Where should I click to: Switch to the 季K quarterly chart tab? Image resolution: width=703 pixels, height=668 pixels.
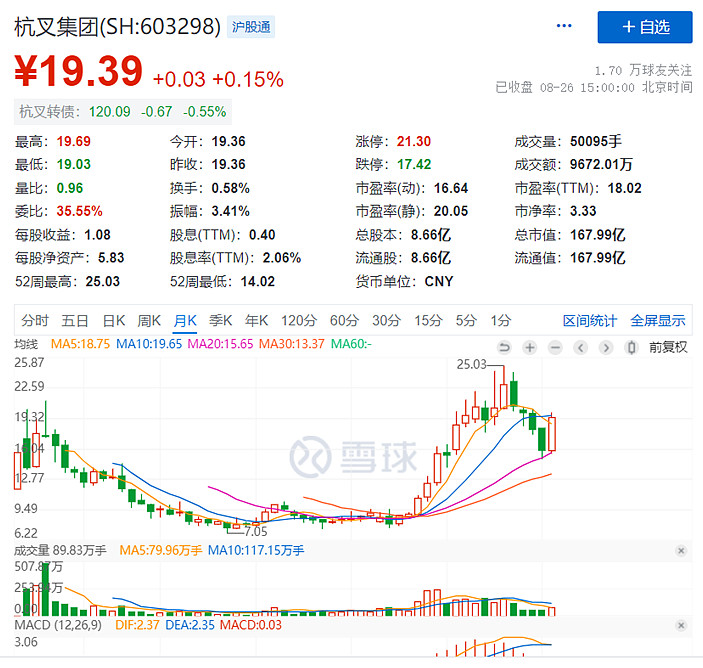pos(221,321)
